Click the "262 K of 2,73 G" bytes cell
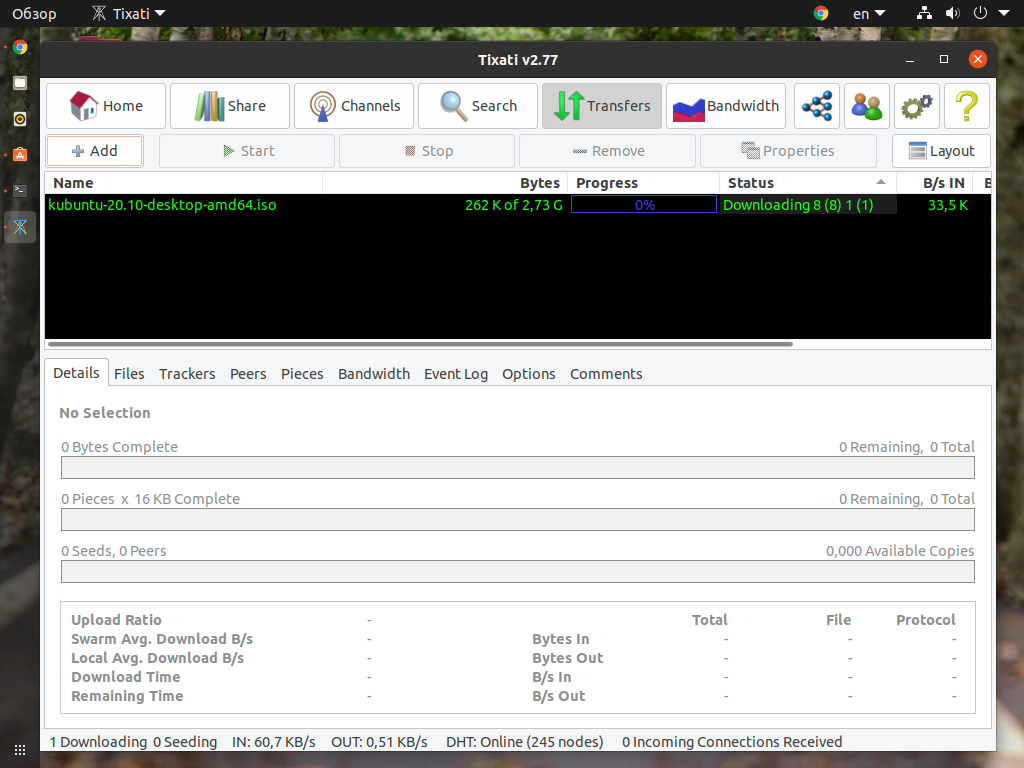Viewport: 1024px width, 768px height. tap(513, 205)
